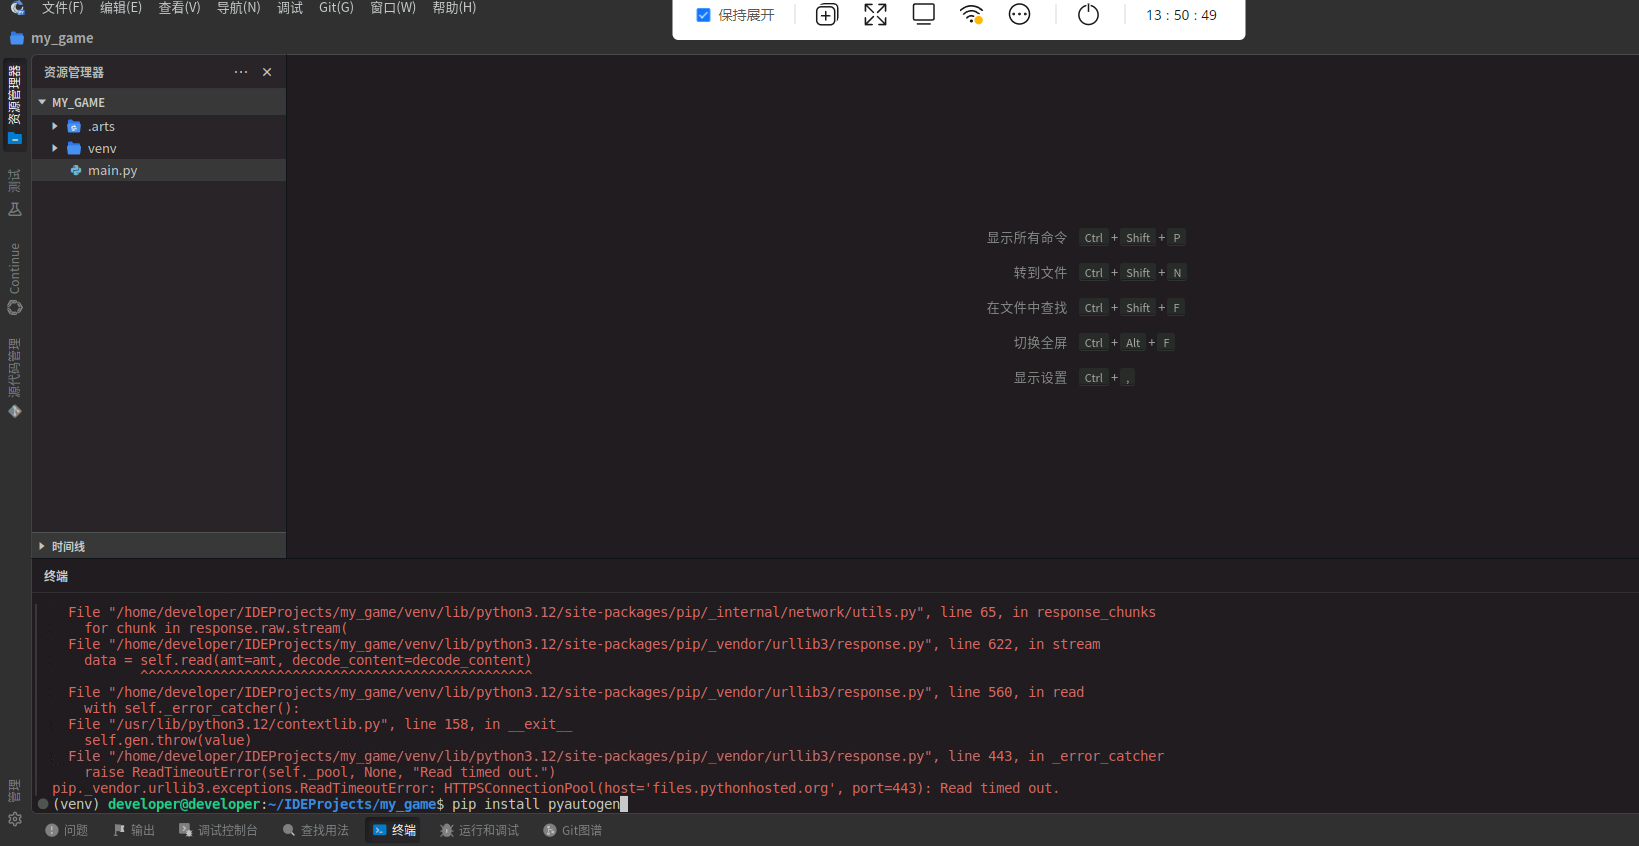This screenshot has width=1639, height=846.
Task: Click the response.py line 560 traceback entry
Action: click(576, 692)
